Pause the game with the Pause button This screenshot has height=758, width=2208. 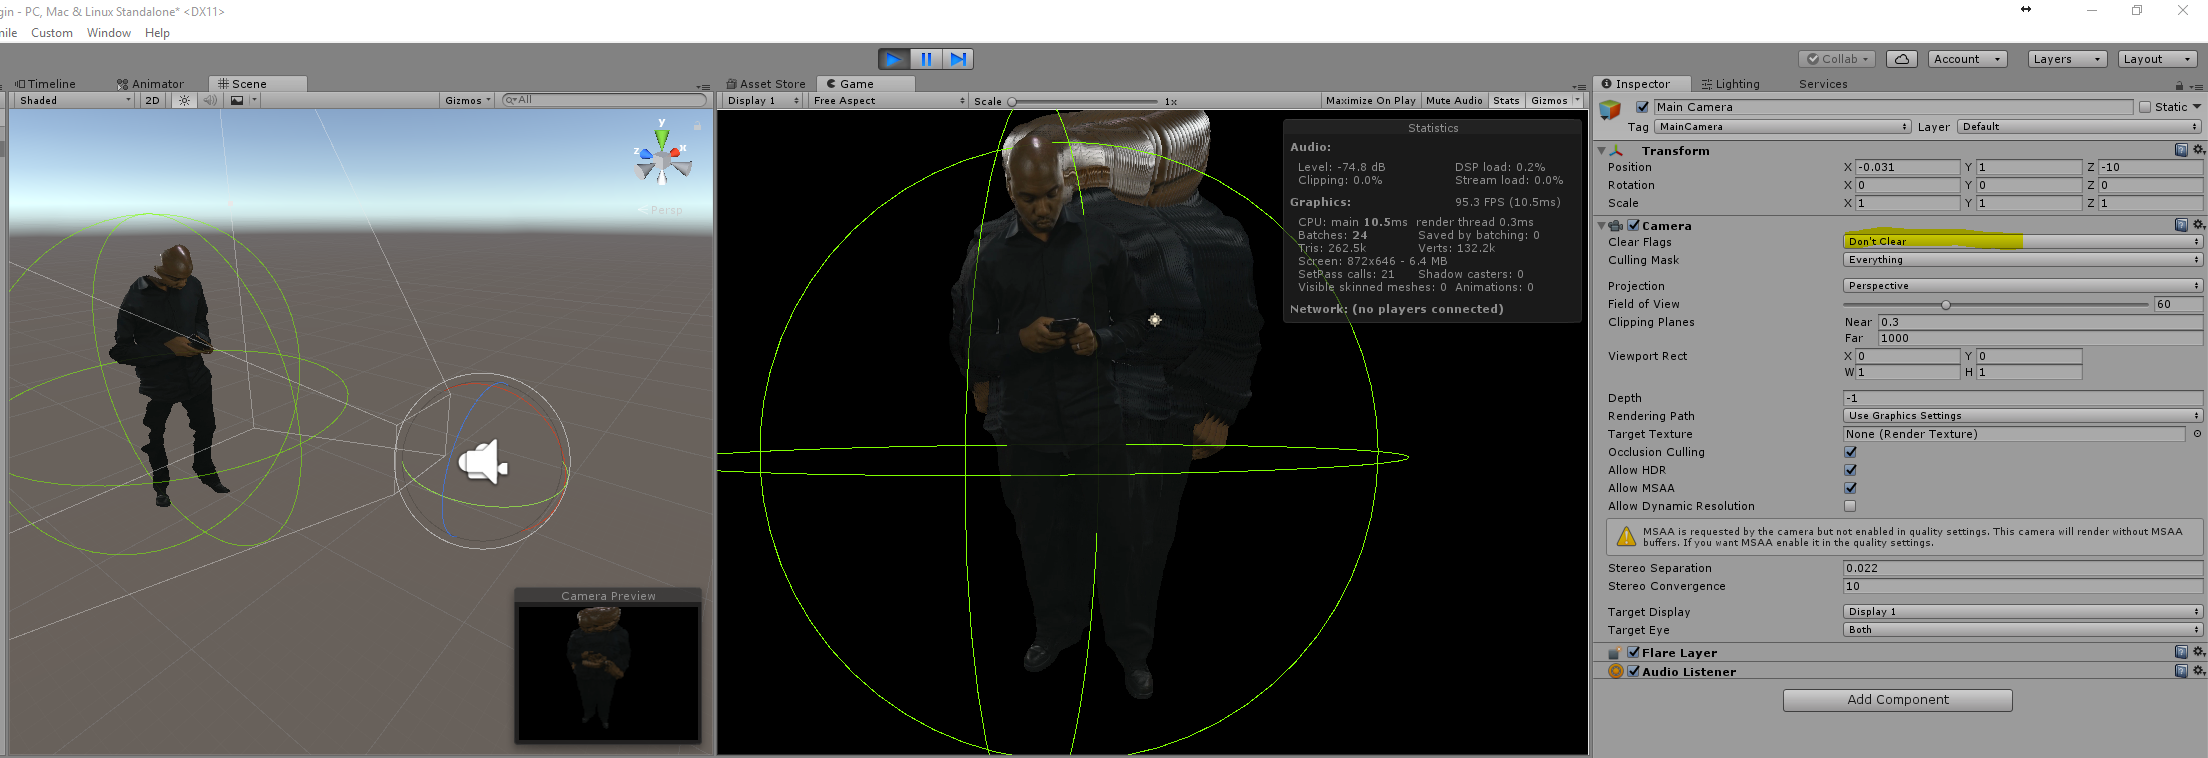pos(926,59)
